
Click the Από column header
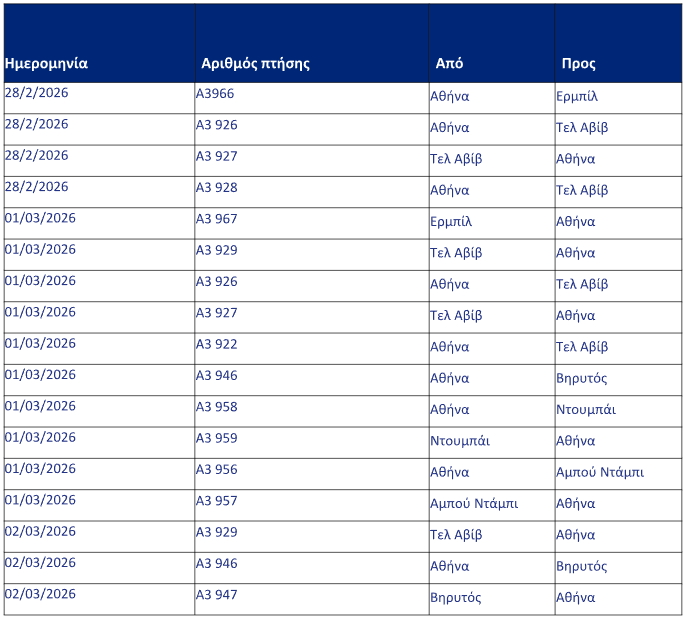click(449, 63)
